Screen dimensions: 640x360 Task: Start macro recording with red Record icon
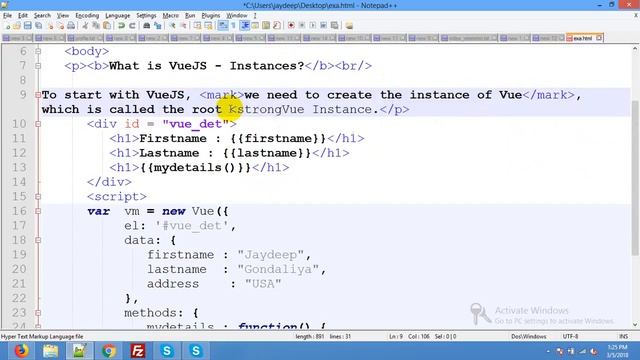click(x=291, y=26)
